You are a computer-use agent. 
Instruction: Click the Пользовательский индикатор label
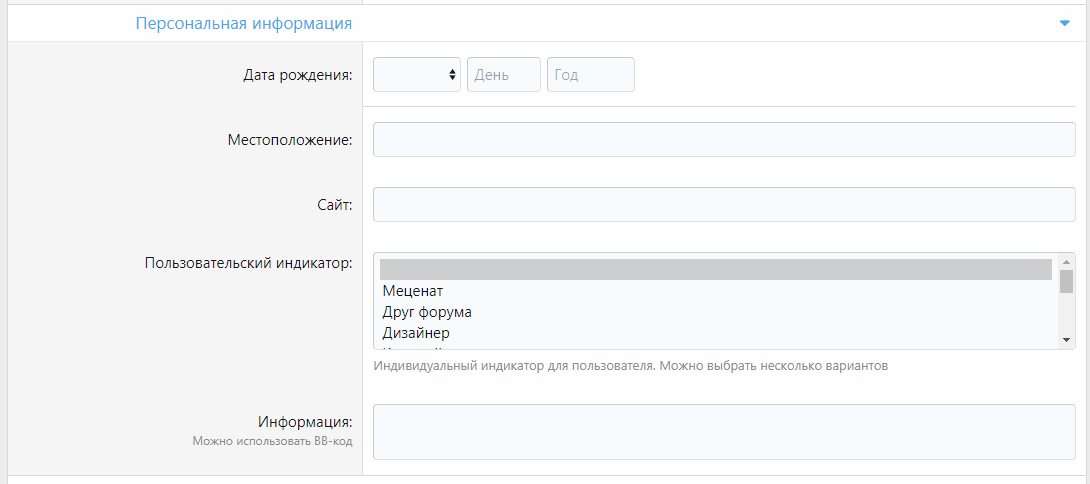(x=248, y=264)
